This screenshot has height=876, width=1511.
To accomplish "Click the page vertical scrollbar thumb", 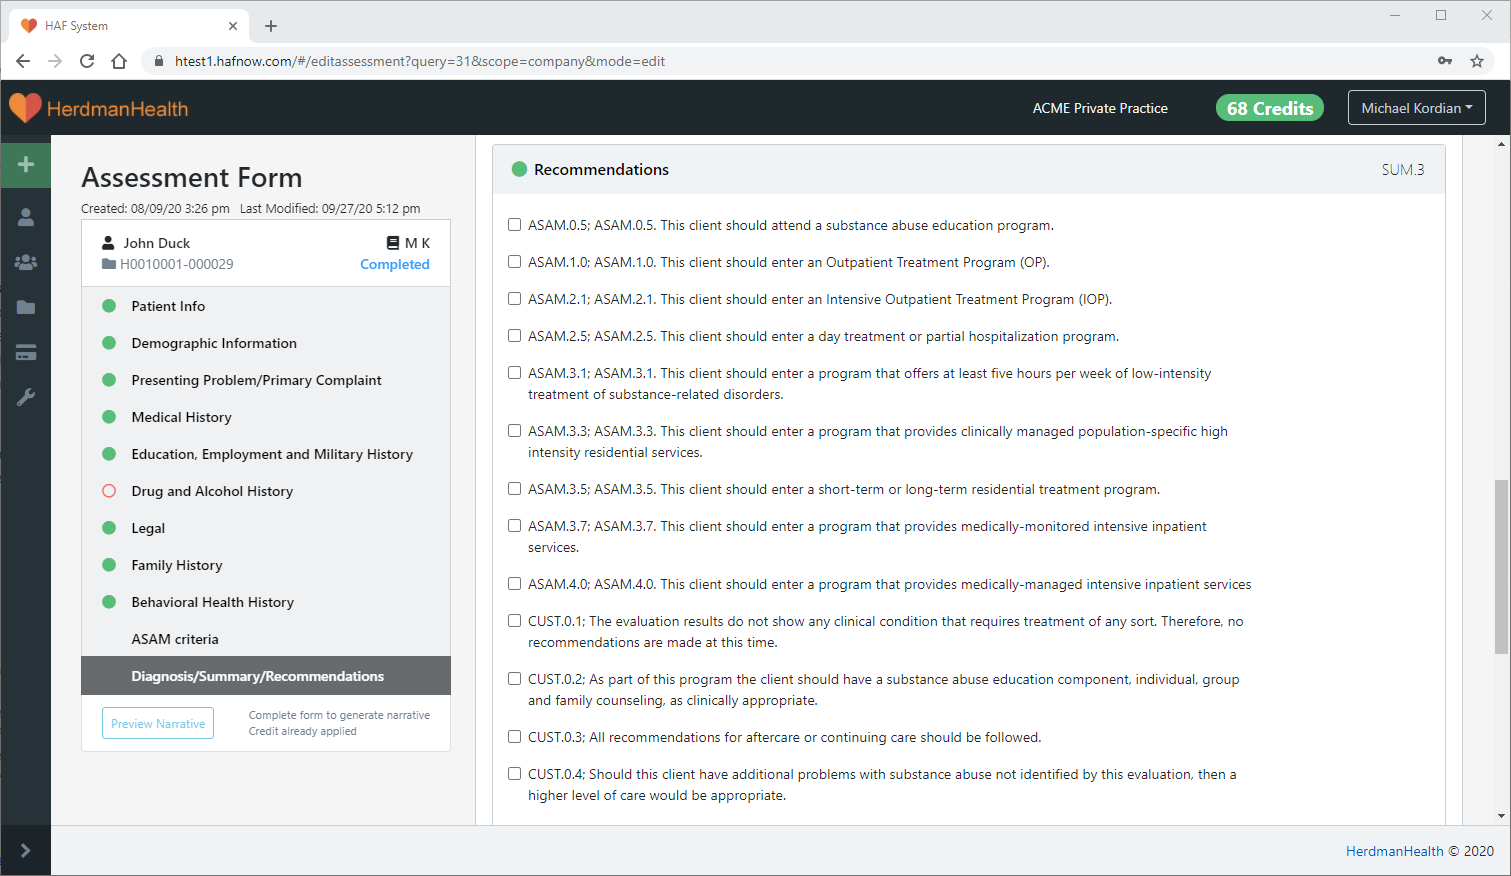I will (1501, 566).
